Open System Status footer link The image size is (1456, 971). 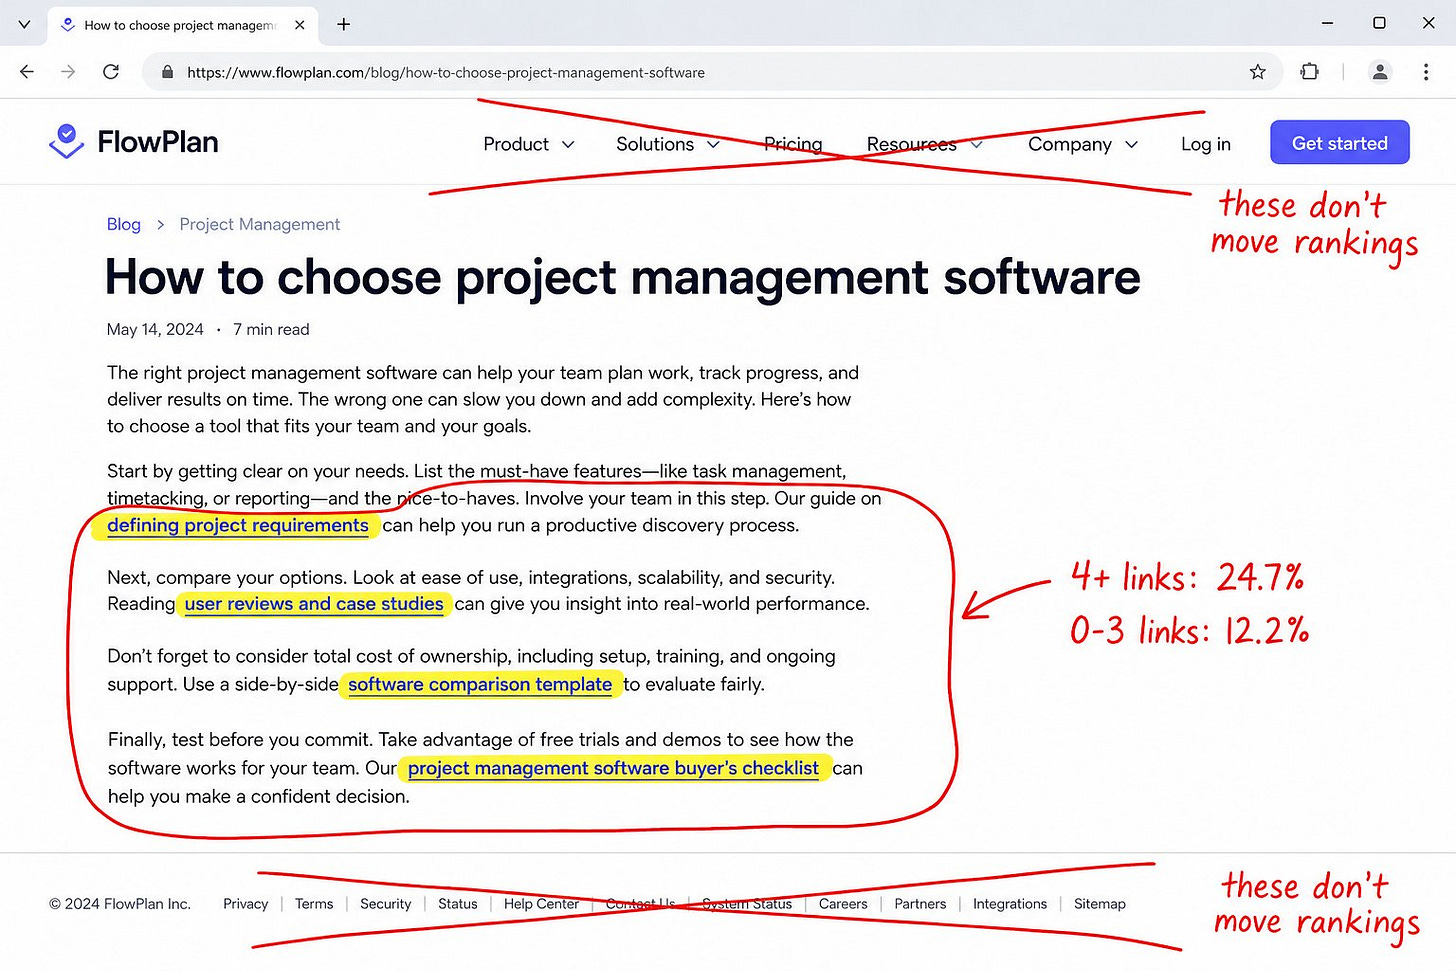click(747, 904)
